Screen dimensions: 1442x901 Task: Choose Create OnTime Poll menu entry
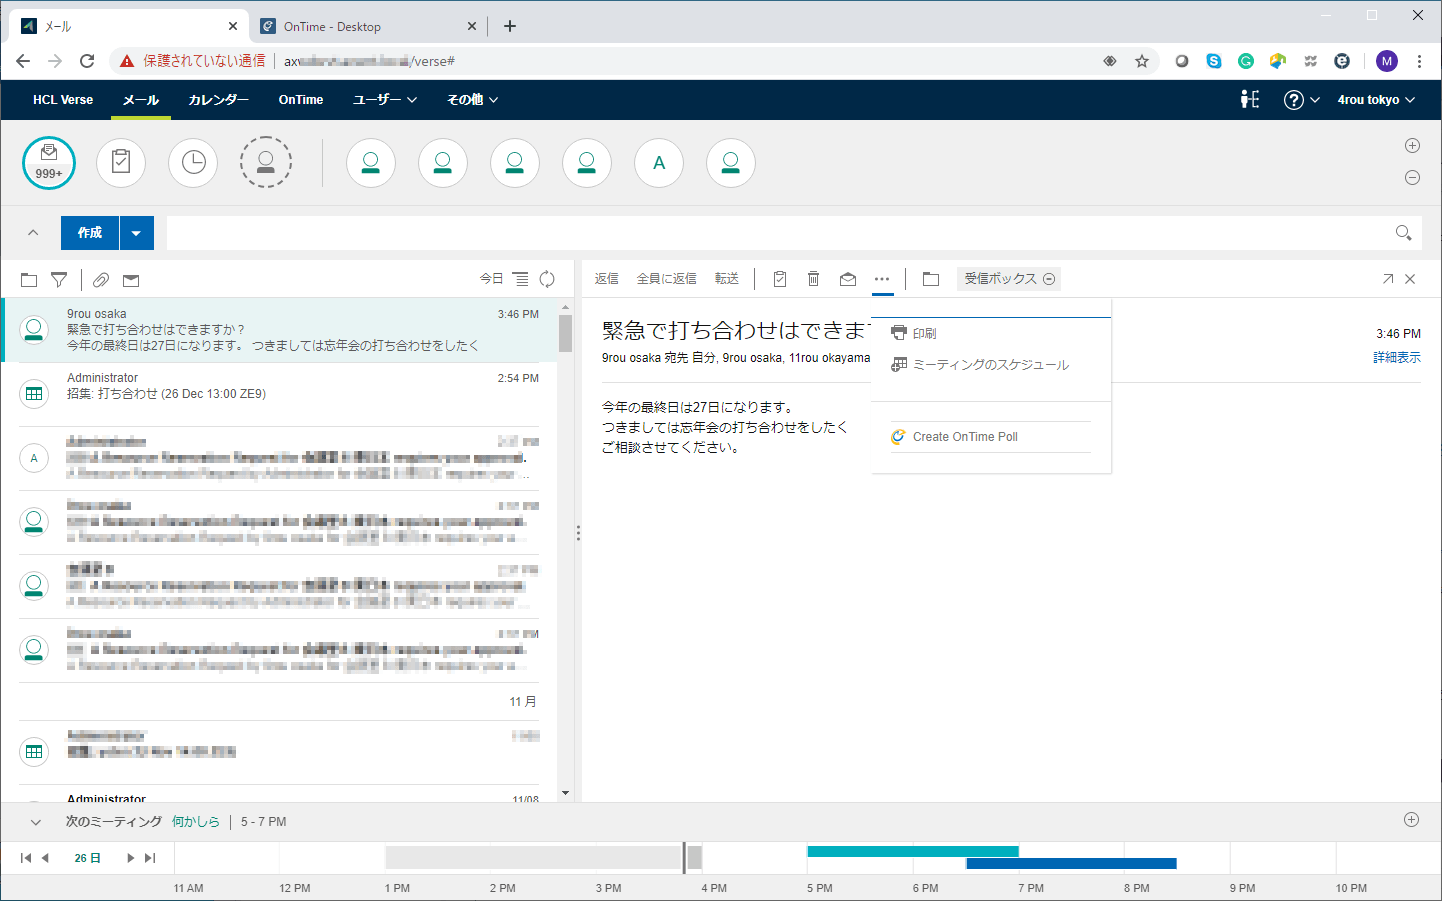(963, 436)
